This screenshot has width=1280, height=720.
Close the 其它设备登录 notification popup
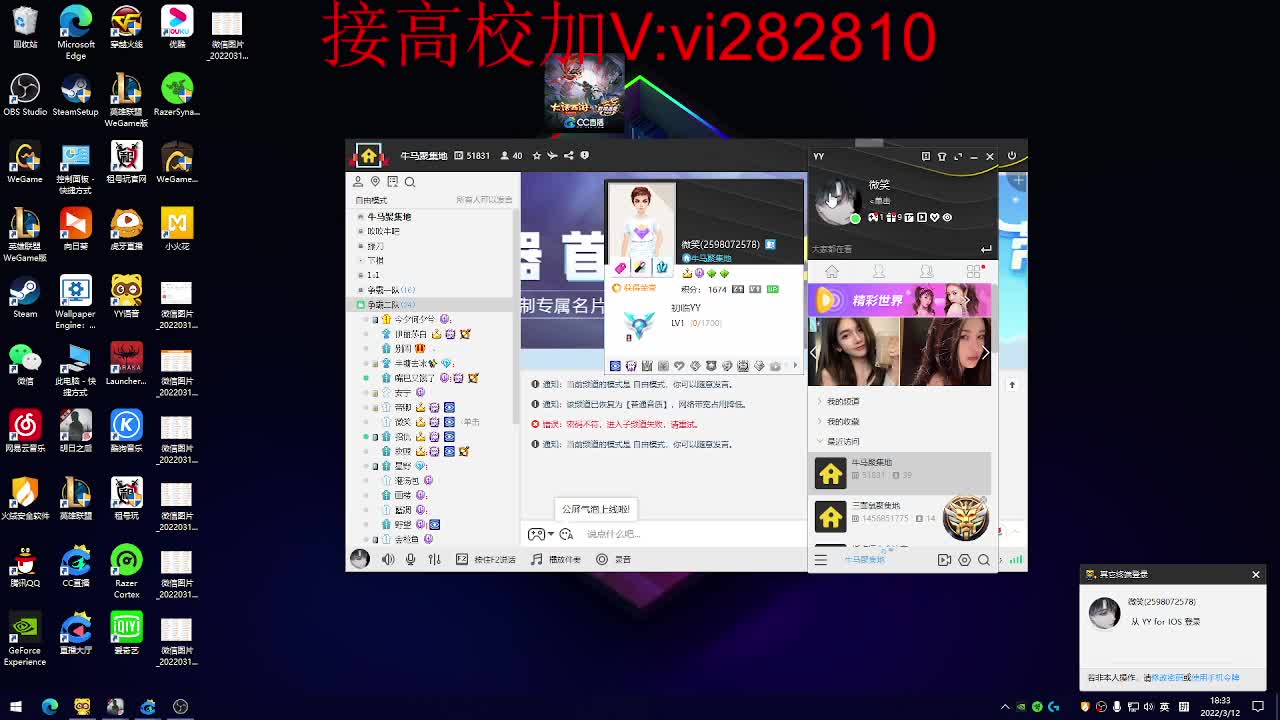pyautogui.click(x=1256, y=574)
